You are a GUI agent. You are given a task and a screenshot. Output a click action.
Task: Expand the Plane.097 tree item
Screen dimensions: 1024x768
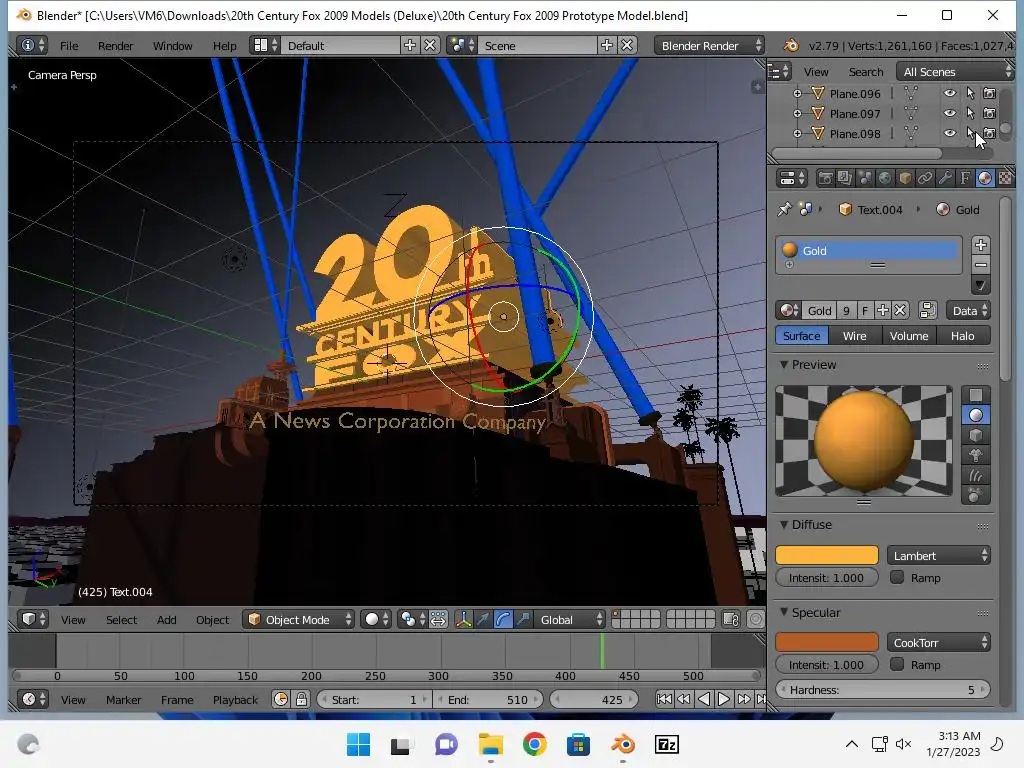click(x=797, y=114)
